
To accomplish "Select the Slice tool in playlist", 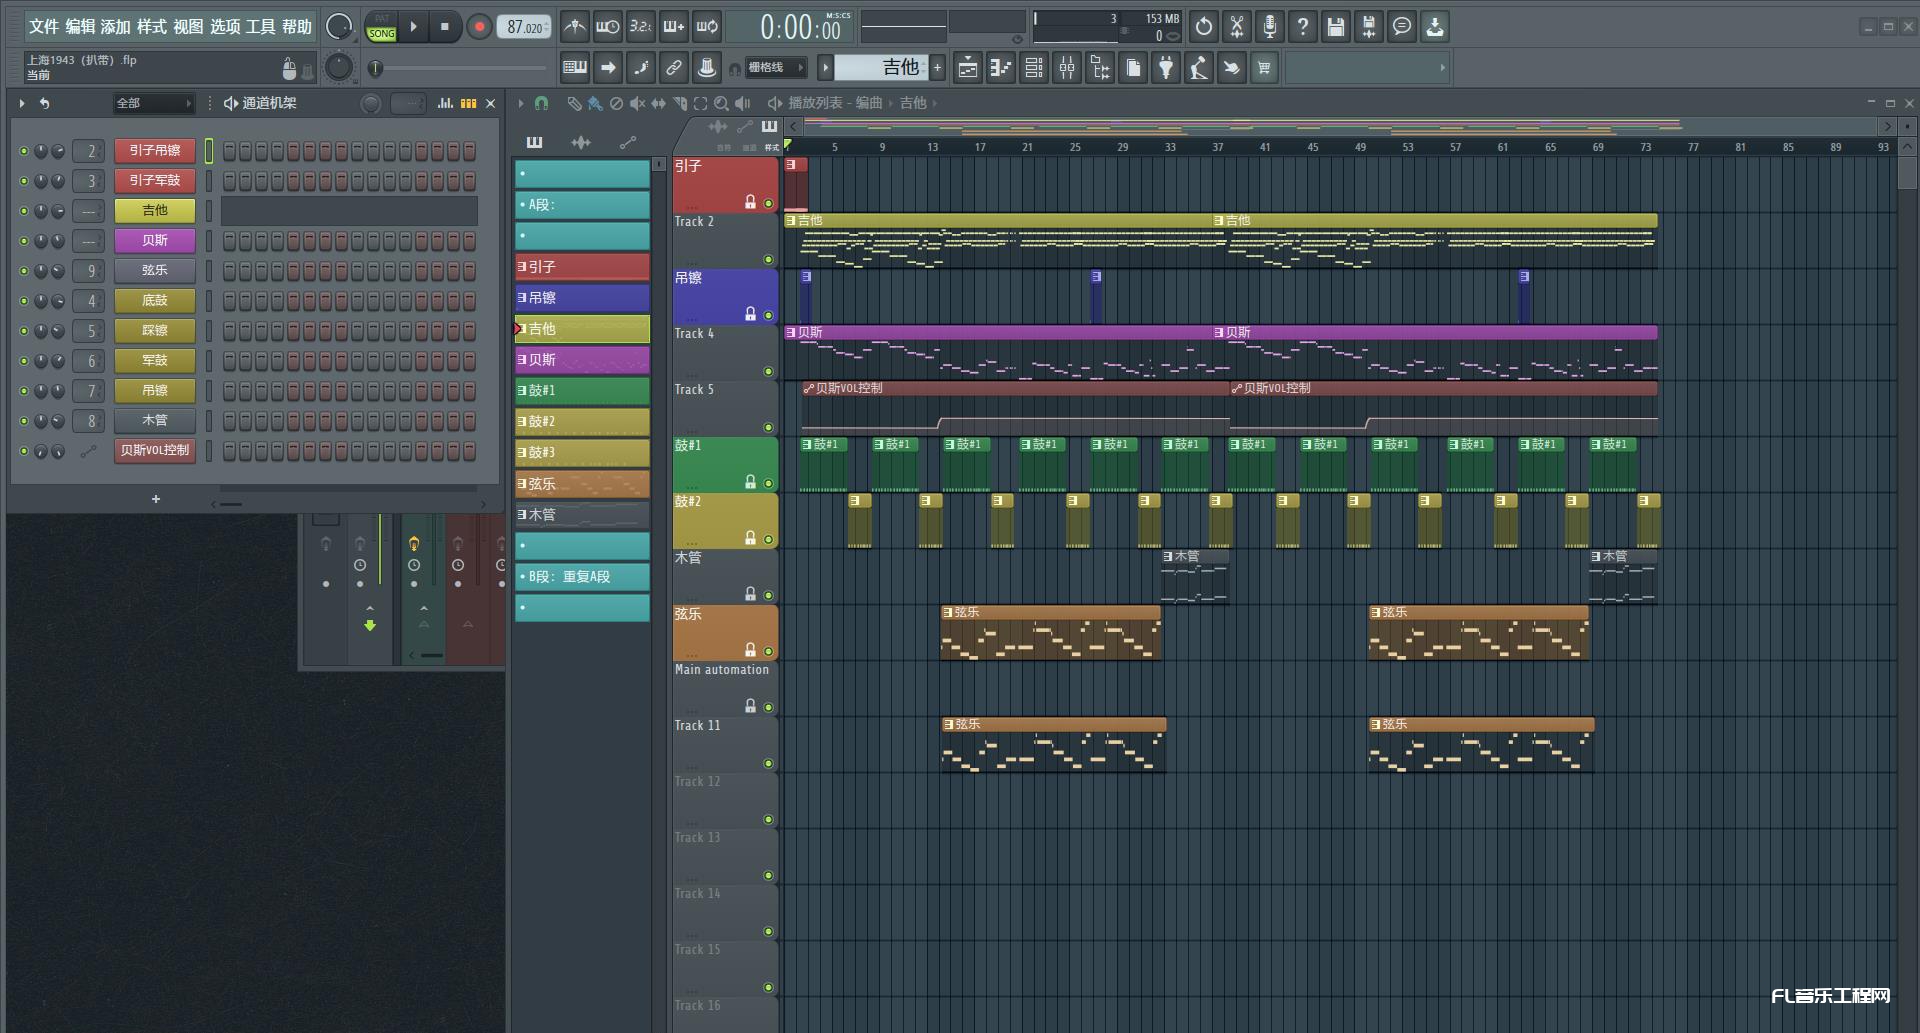I will [680, 103].
